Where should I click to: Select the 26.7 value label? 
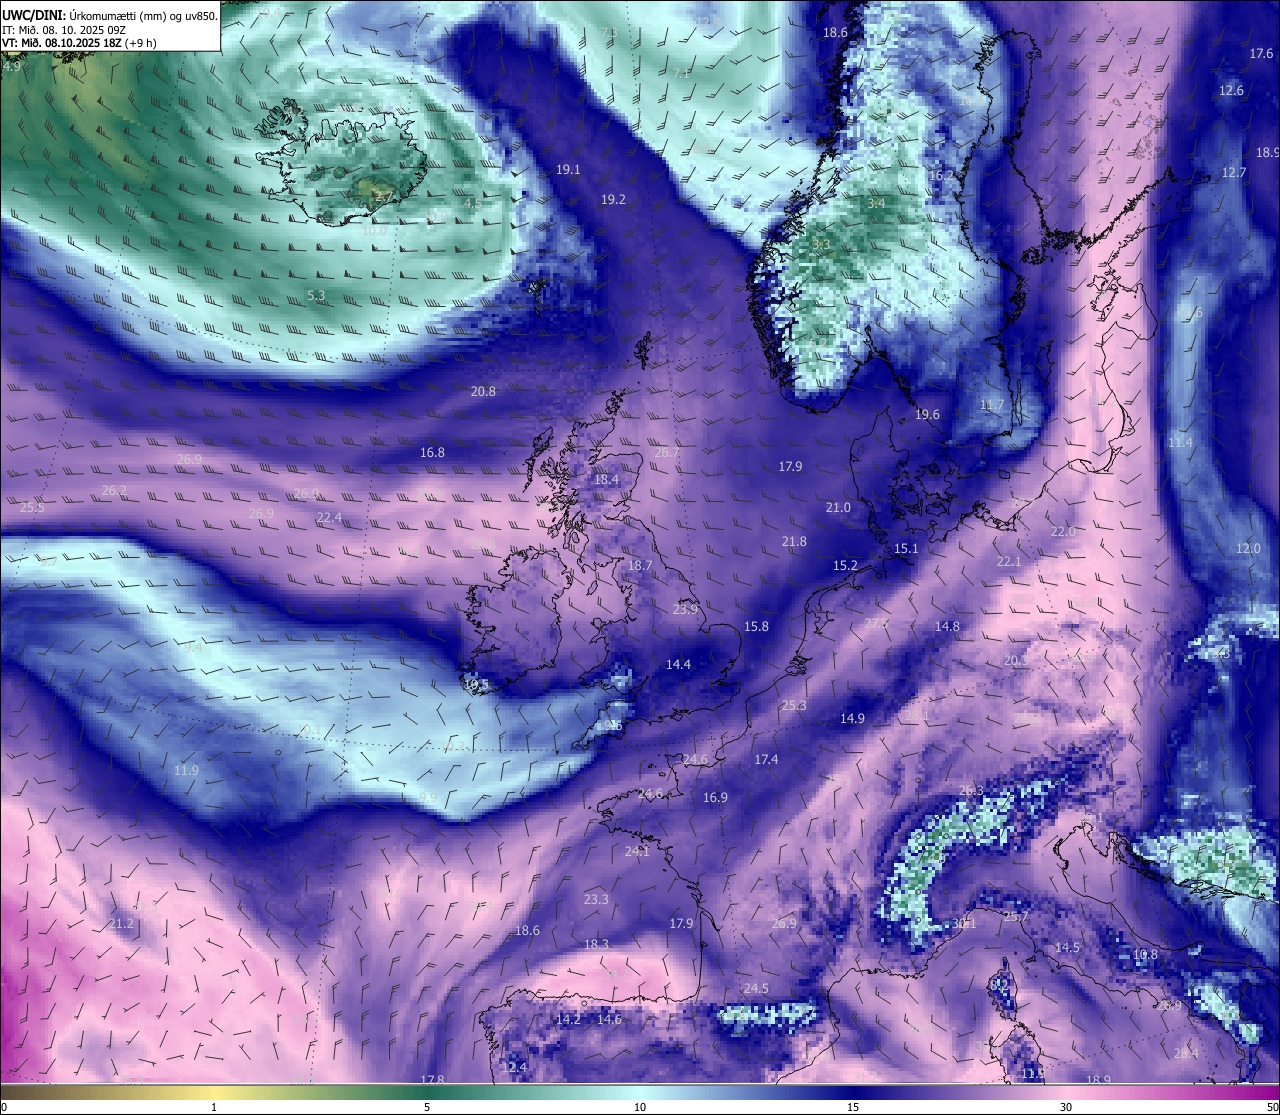click(x=667, y=453)
